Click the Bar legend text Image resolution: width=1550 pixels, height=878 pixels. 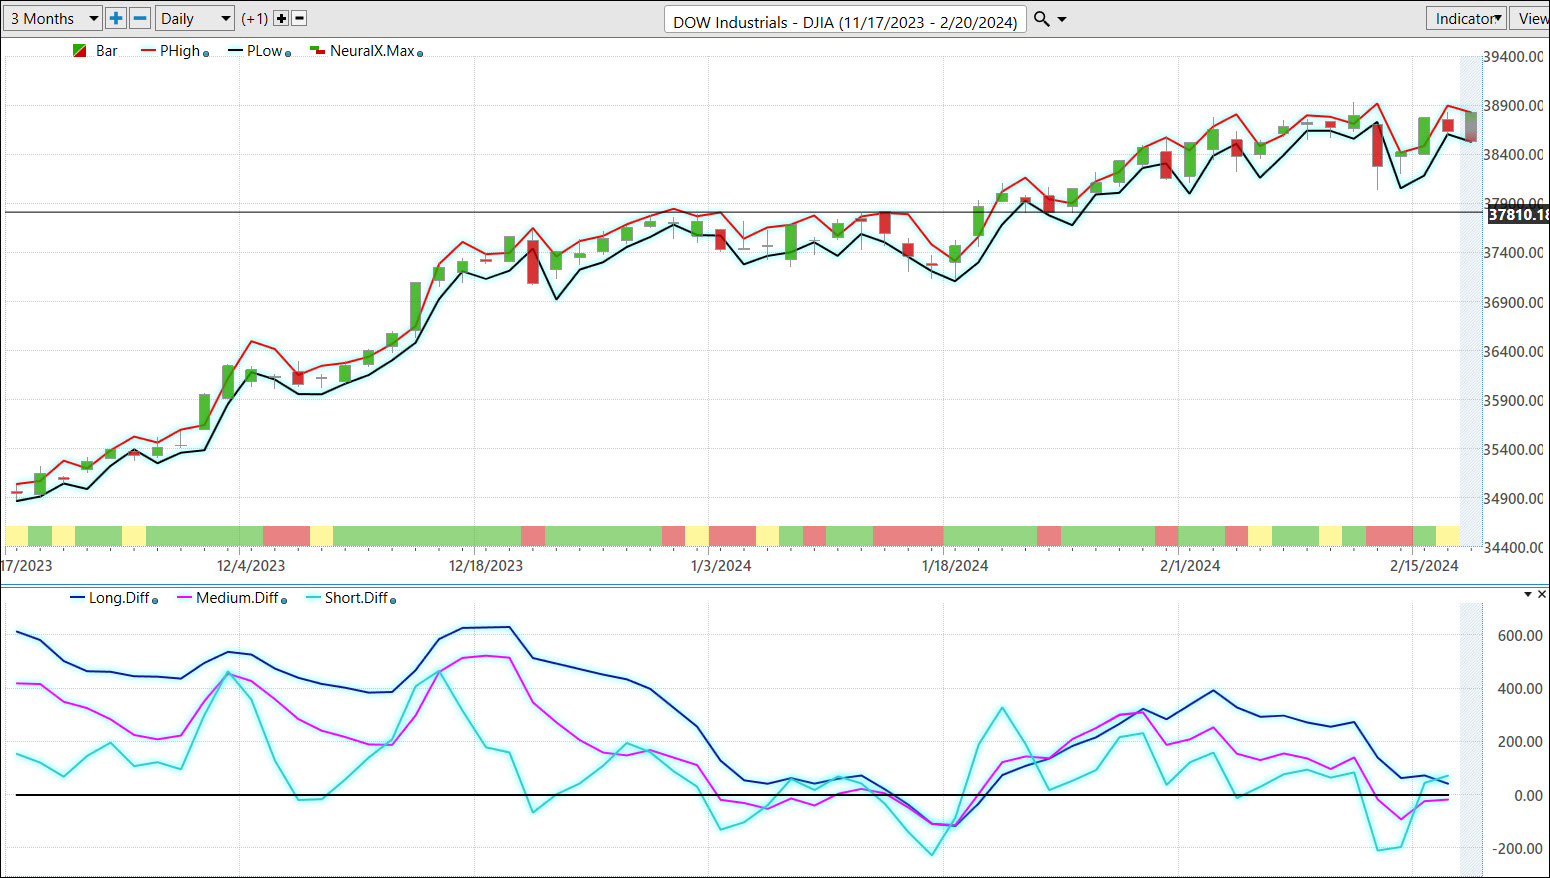coord(107,51)
